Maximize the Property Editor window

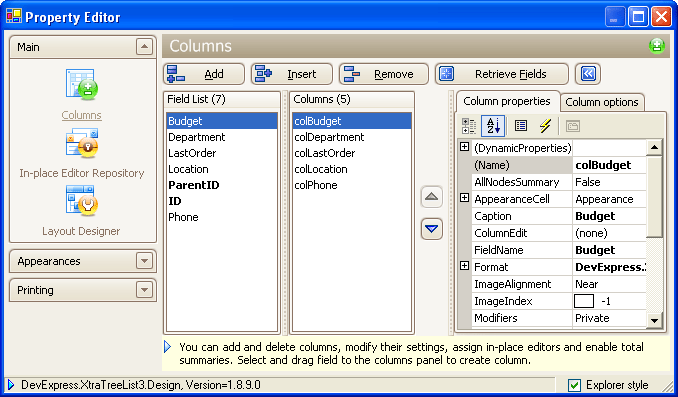point(638,17)
